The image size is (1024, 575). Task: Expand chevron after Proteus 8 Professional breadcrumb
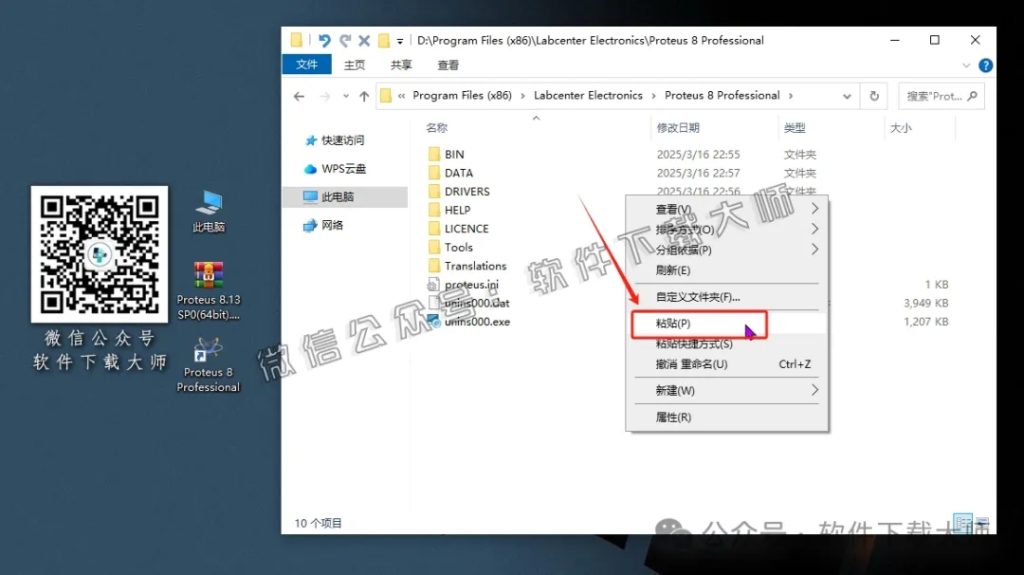pyautogui.click(x=790, y=96)
